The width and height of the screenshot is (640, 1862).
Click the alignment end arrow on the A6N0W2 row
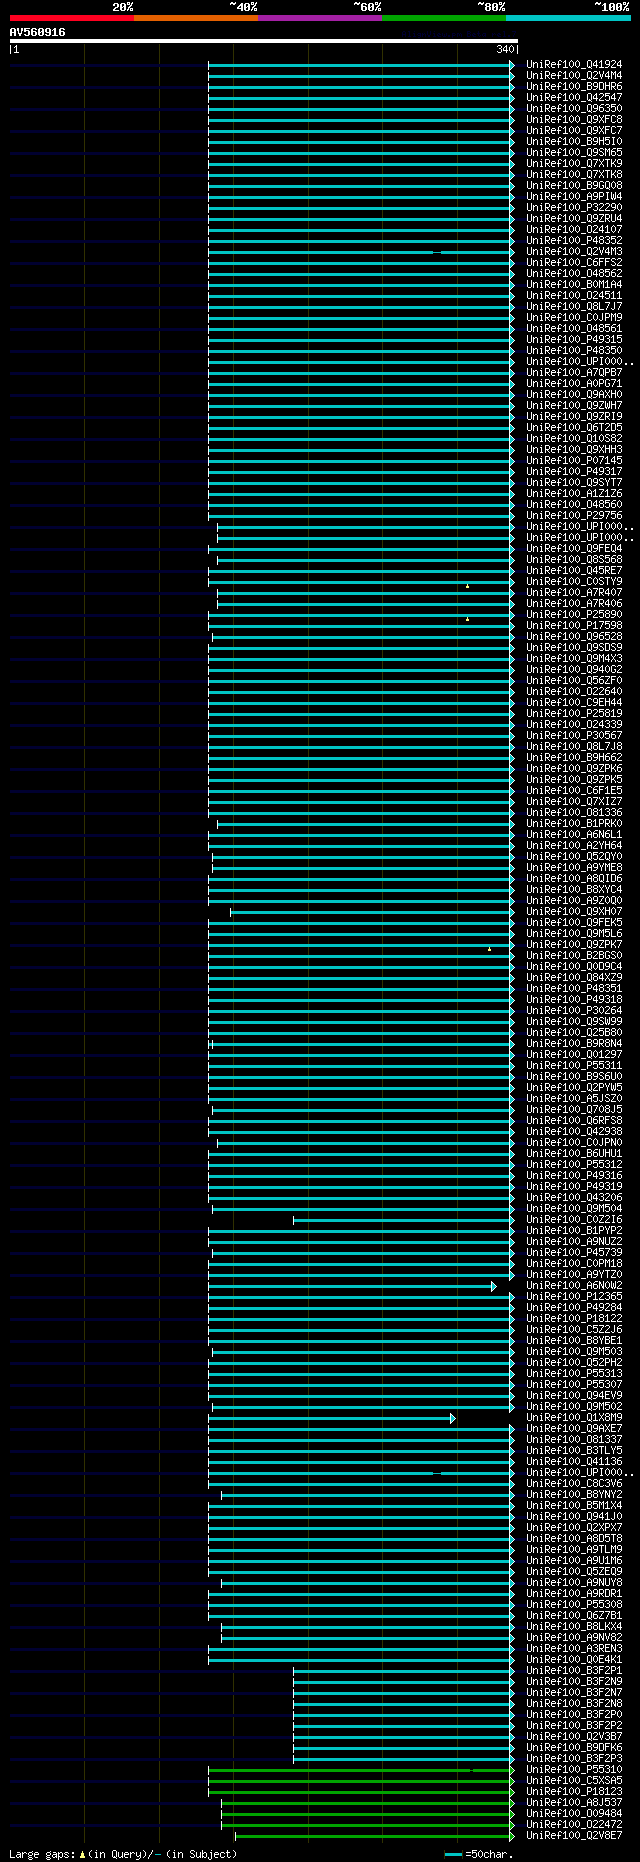494,1286
